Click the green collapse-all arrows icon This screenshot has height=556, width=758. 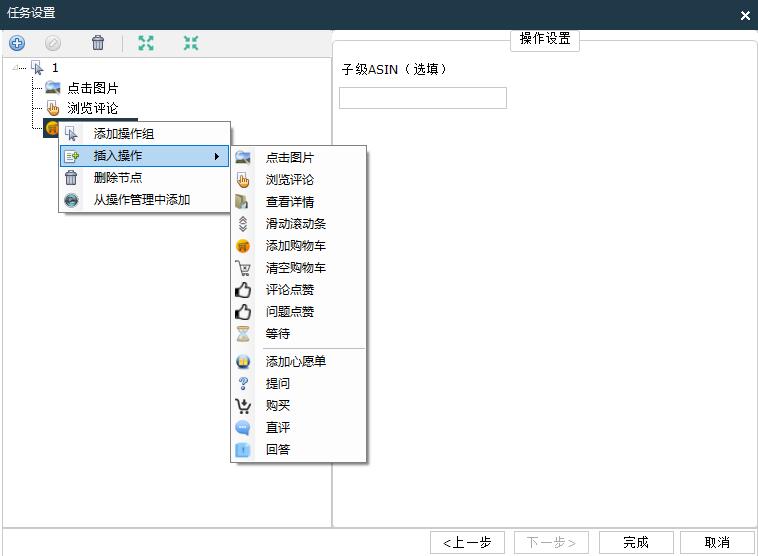point(191,43)
